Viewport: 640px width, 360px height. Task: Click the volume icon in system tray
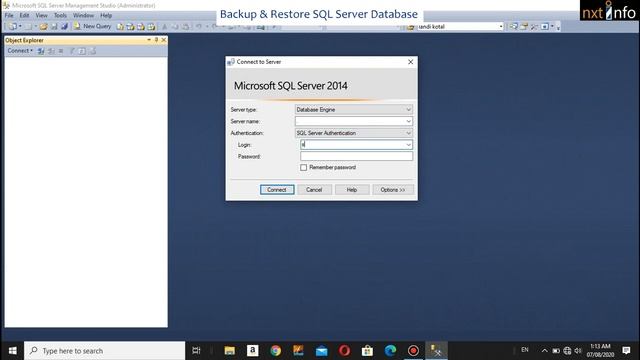tap(578, 351)
